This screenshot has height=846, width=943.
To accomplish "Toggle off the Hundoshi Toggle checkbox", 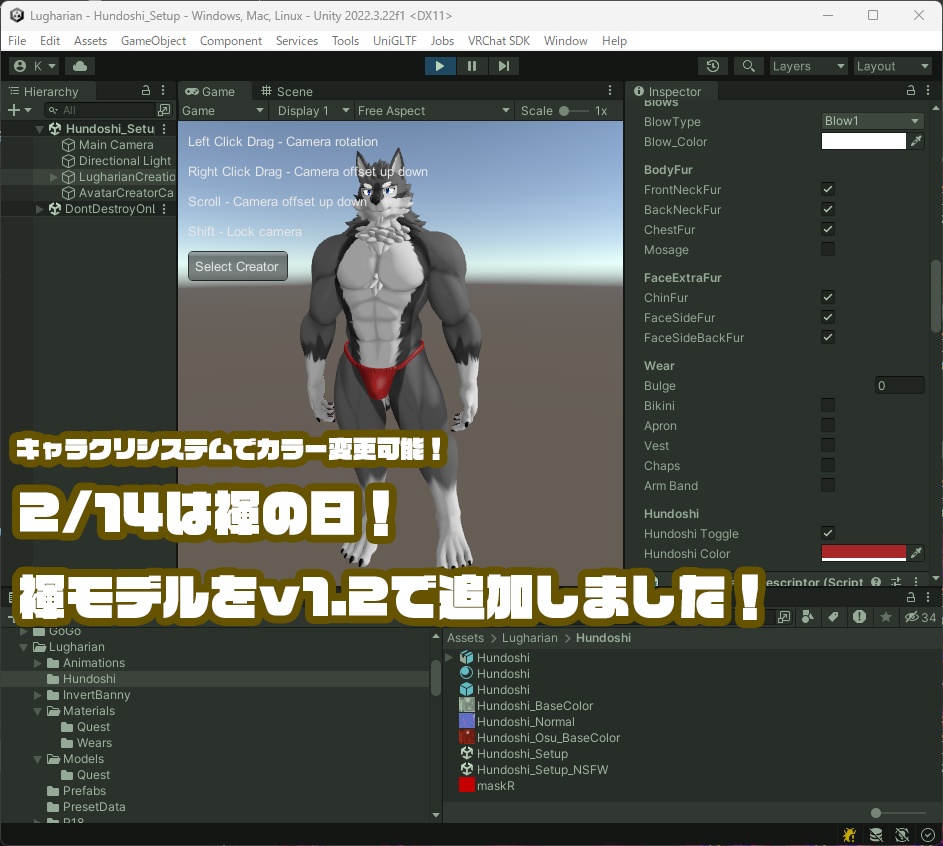I will coord(827,533).
